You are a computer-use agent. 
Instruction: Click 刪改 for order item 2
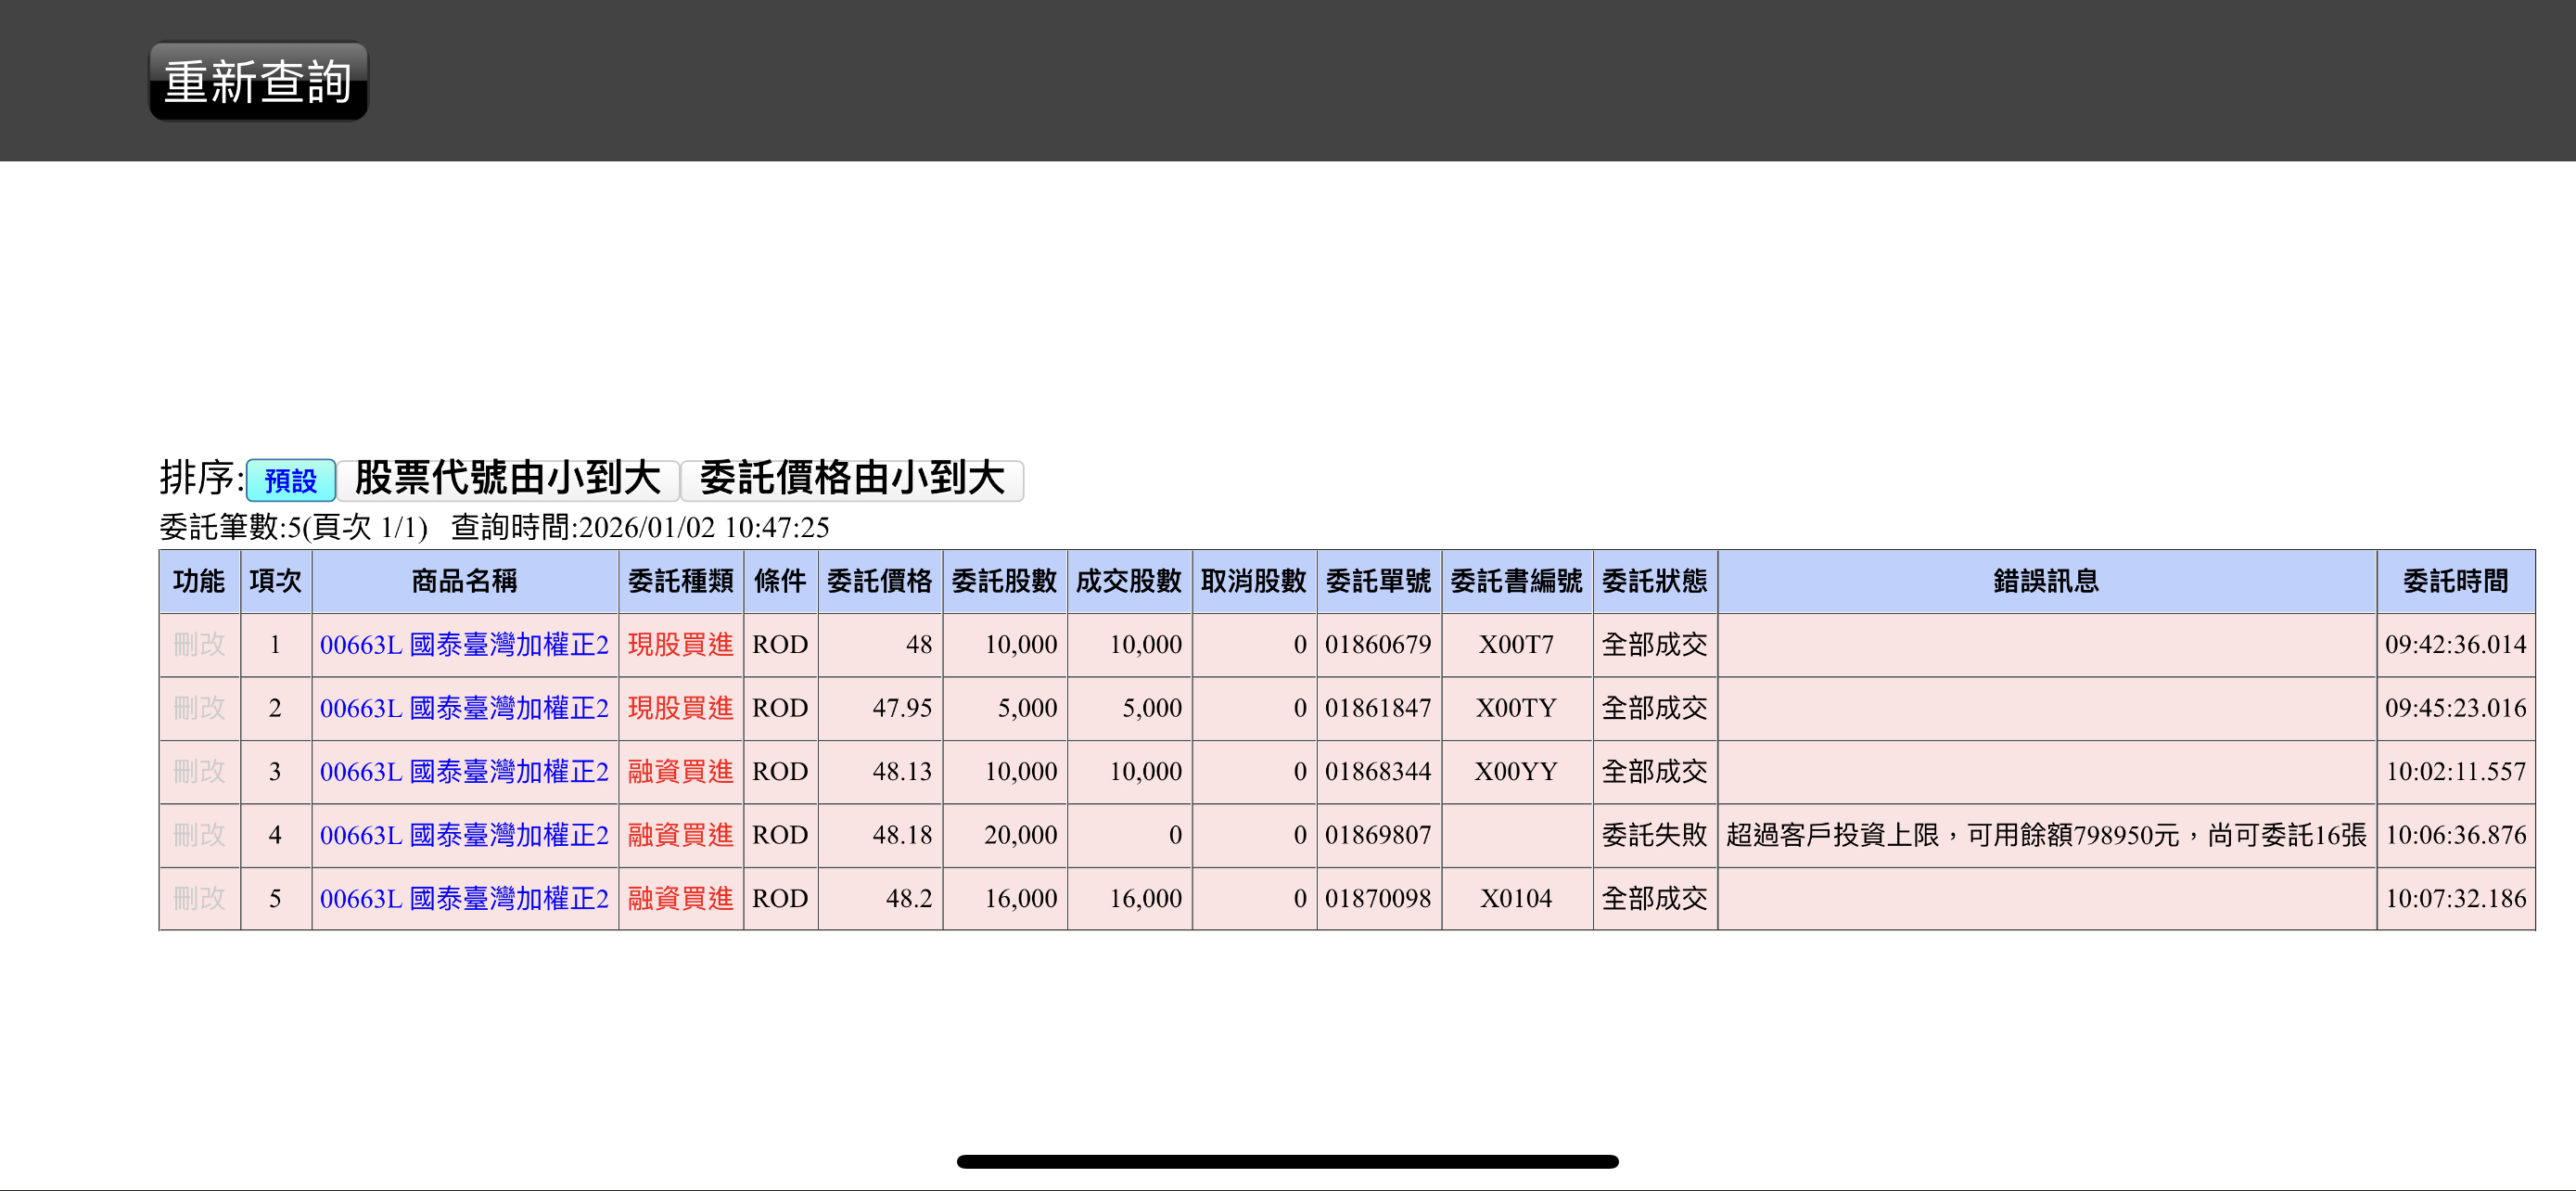coord(199,708)
